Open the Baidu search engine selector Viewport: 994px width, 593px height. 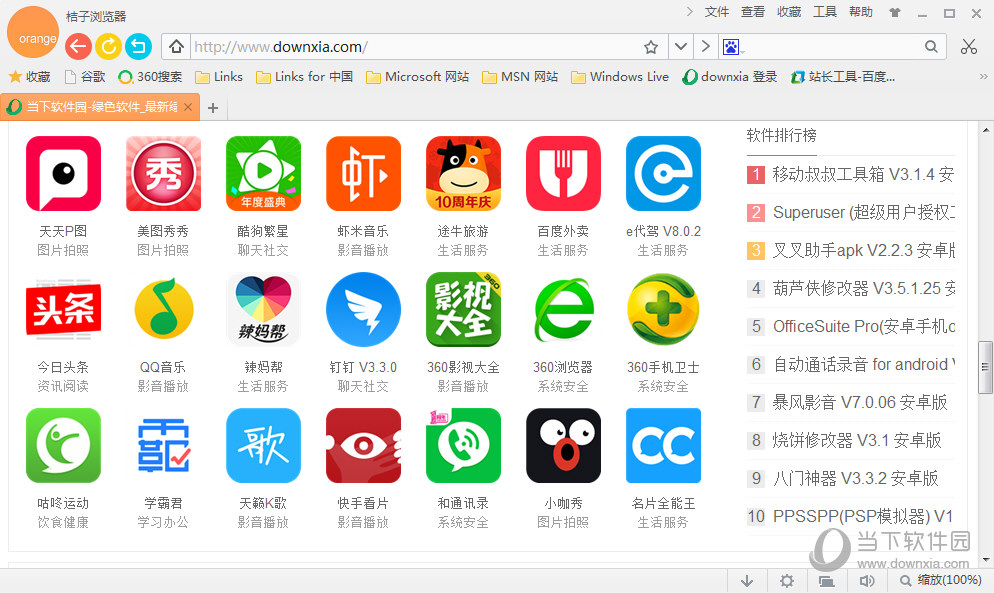[732, 47]
